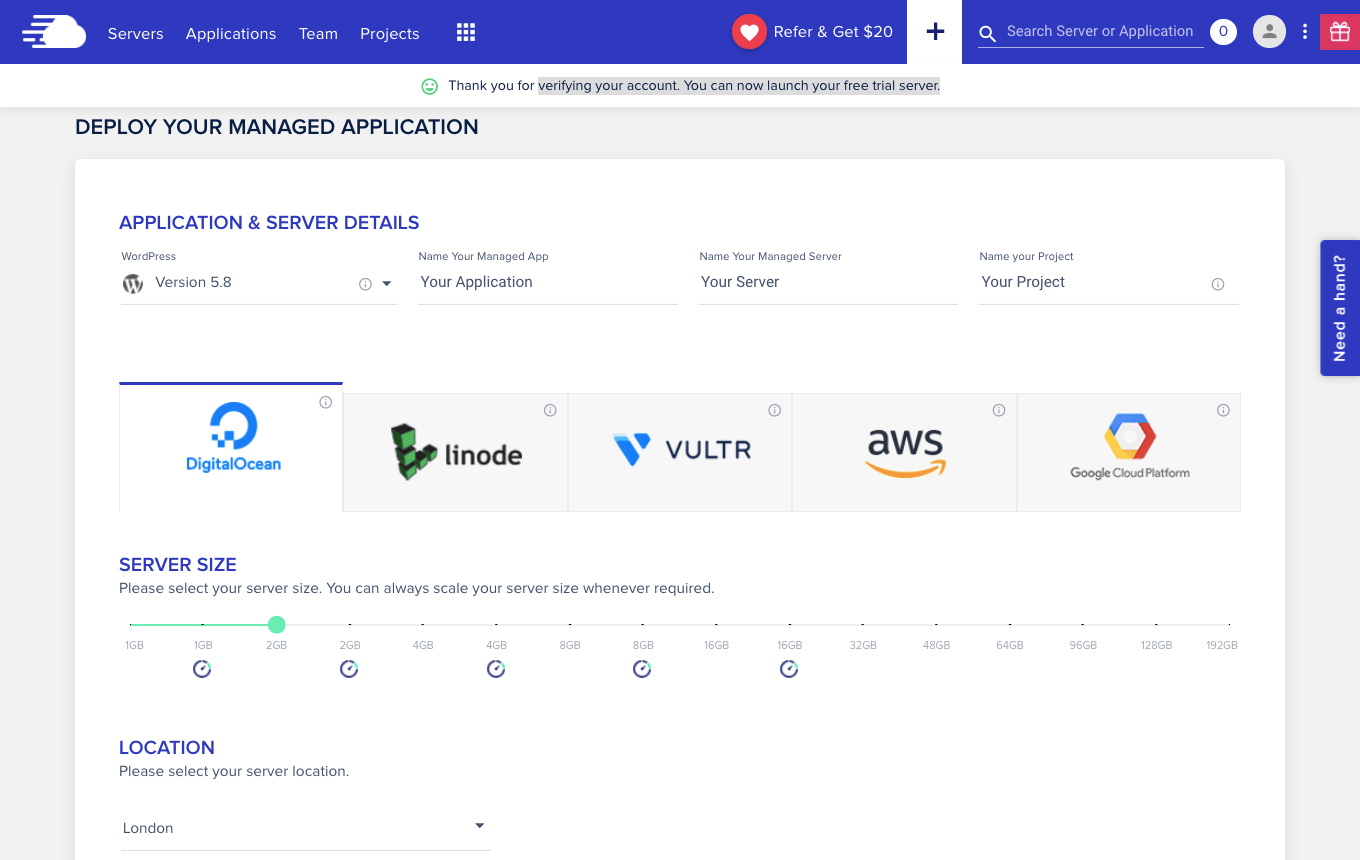Open the Projects menu
Viewport: 1360px width, 860px height.
[390, 33]
